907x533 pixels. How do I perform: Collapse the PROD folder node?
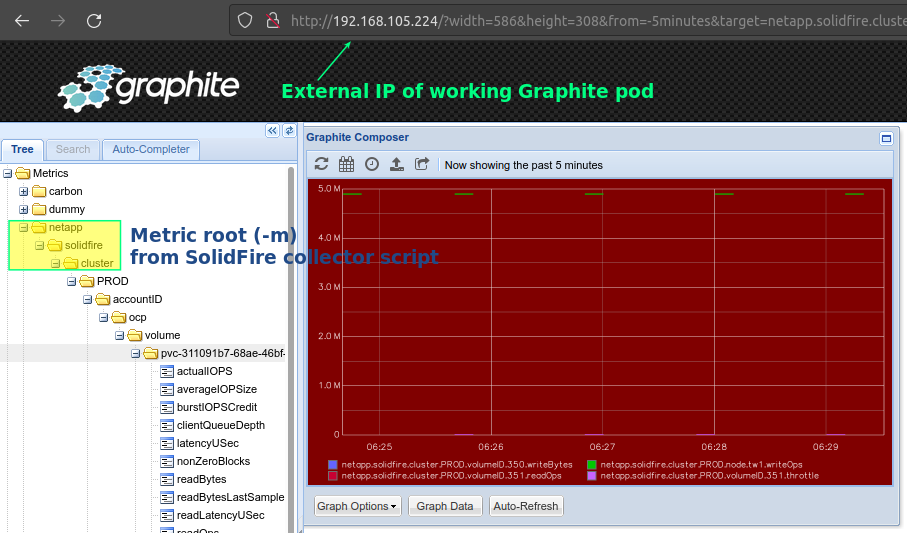[x=72, y=281]
